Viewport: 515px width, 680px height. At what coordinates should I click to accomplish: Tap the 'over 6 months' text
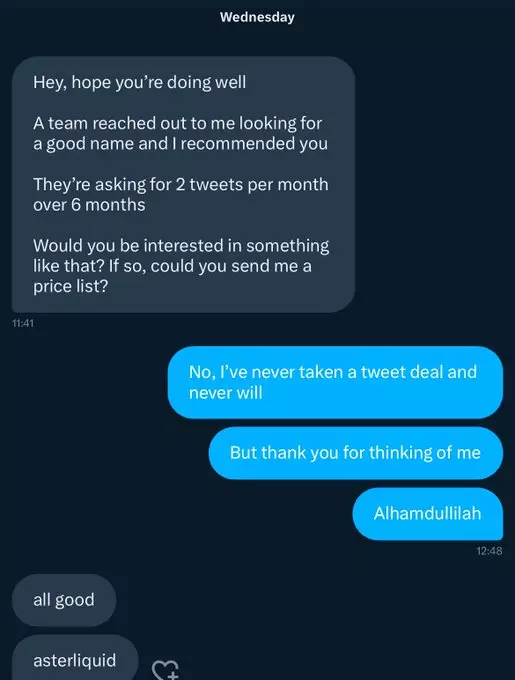coord(89,205)
